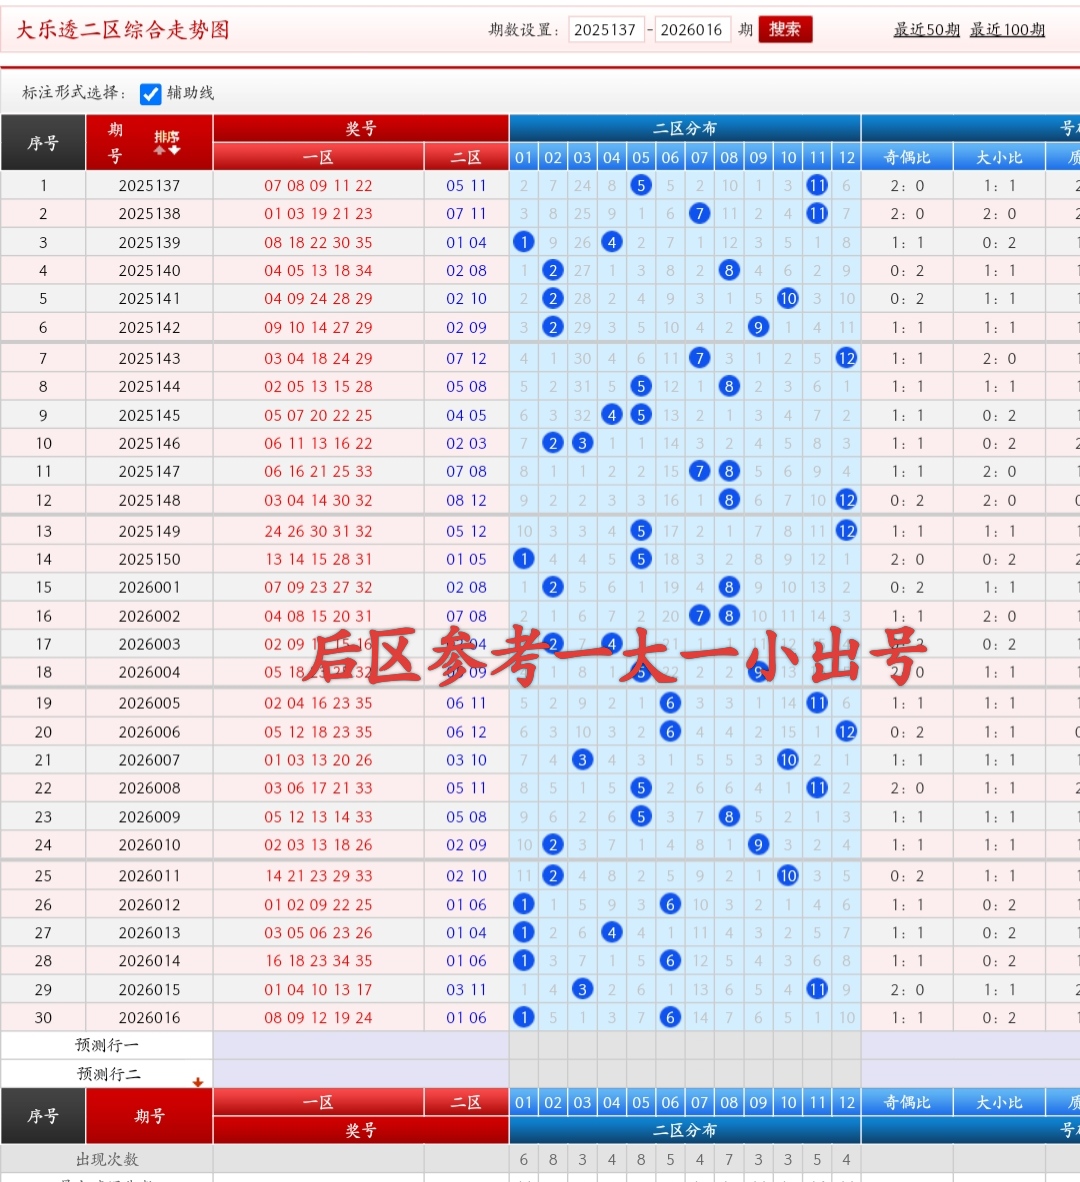
Task: Toggle the 辅助线 checkbox
Action: click(x=151, y=94)
